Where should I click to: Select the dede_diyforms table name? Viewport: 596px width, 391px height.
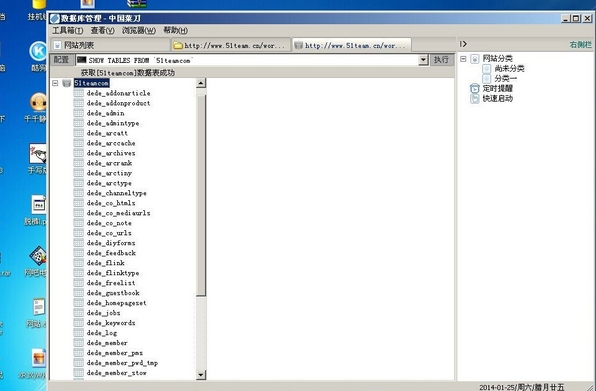111,243
